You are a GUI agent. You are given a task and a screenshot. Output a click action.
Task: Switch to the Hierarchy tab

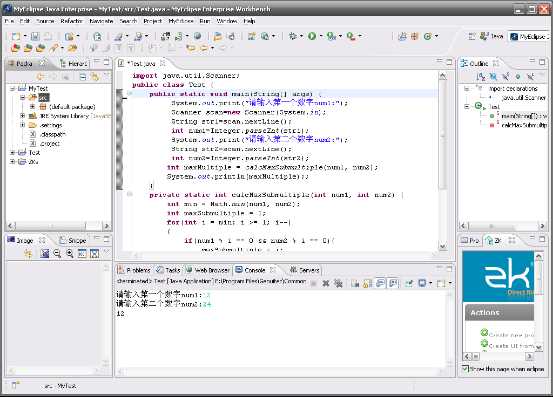pyautogui.click(x=74, y=63)
